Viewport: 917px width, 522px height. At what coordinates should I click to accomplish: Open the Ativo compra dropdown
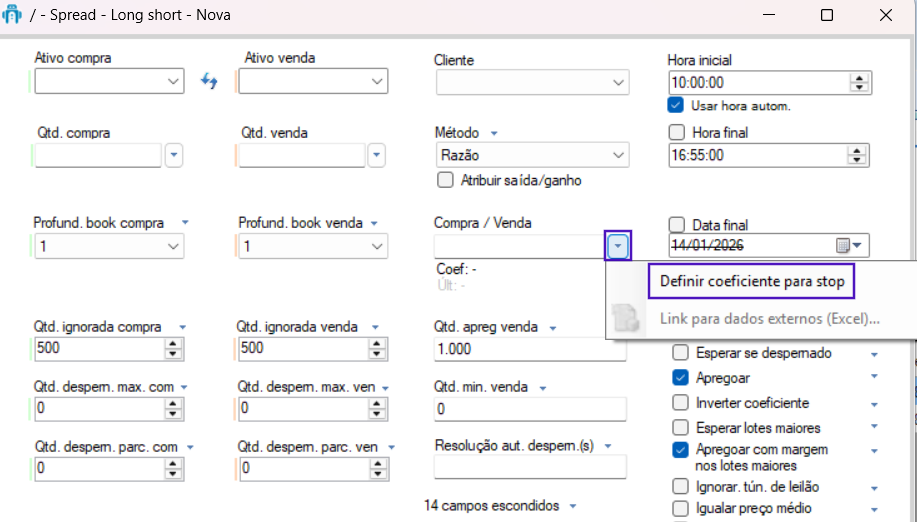(173, 82)
